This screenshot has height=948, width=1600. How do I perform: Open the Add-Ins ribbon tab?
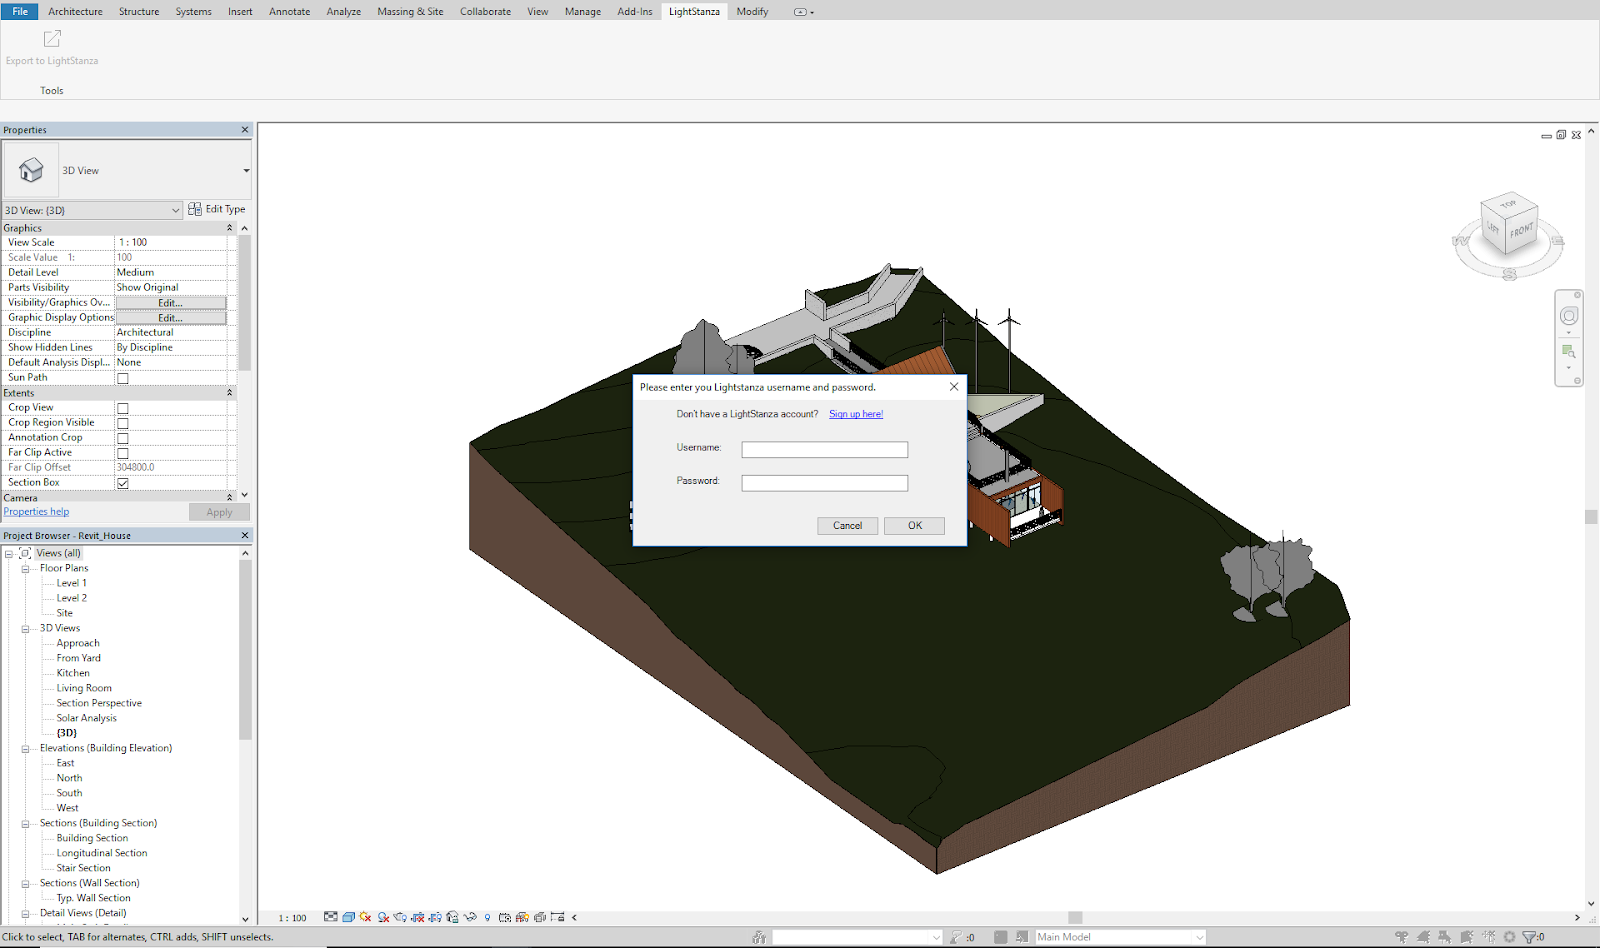634,11
